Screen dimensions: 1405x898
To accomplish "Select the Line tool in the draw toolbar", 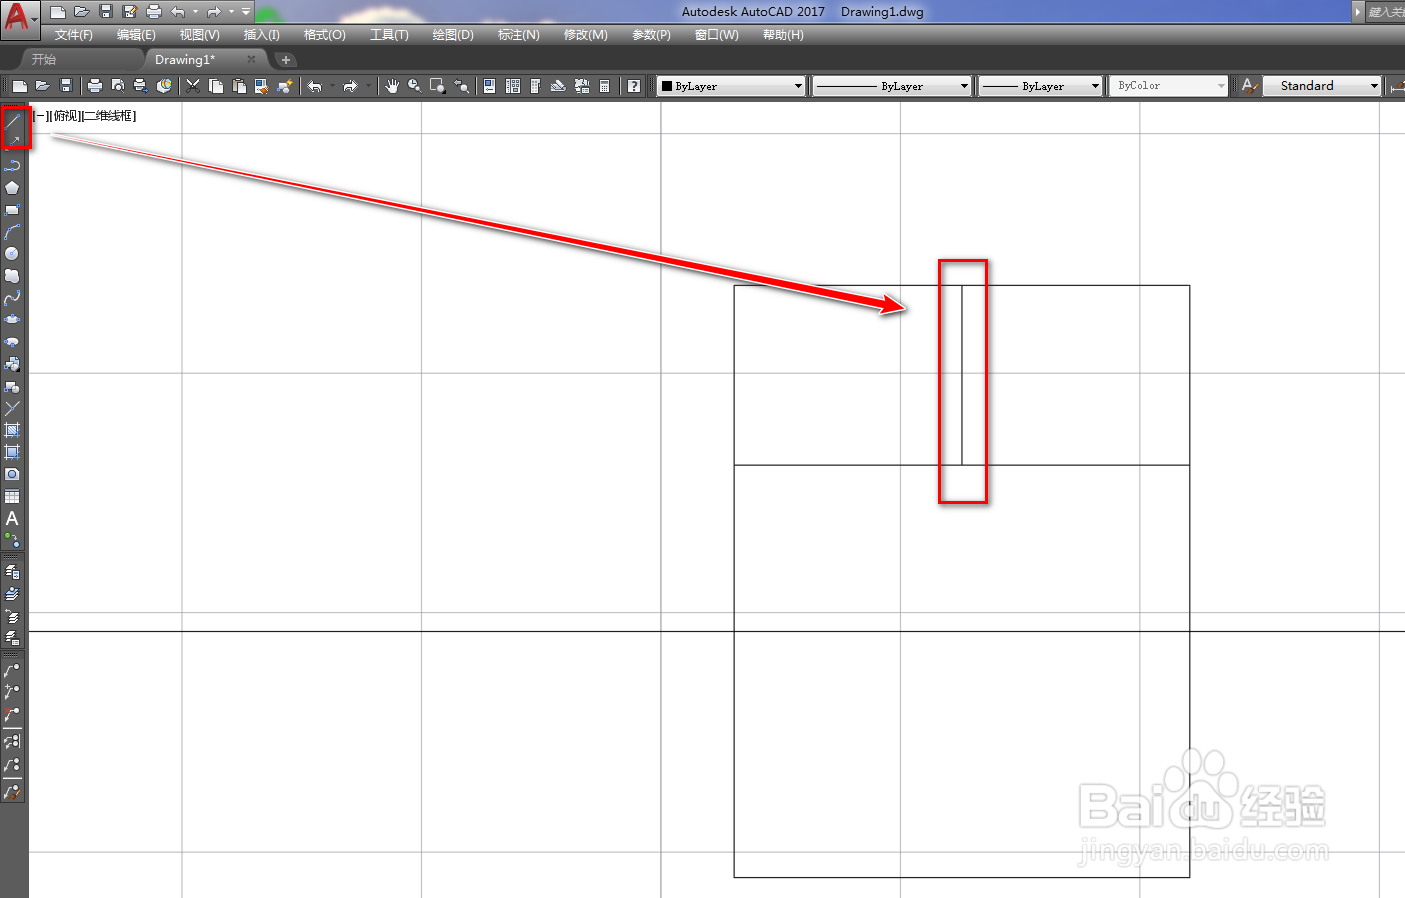I will pyautogui.click(x=13, y=121).
